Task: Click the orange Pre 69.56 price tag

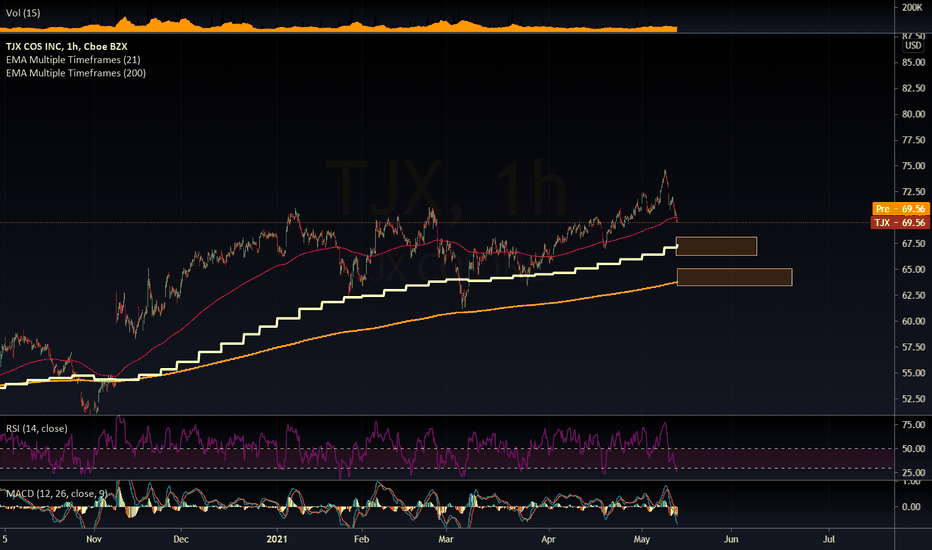Action: point(900,209)
